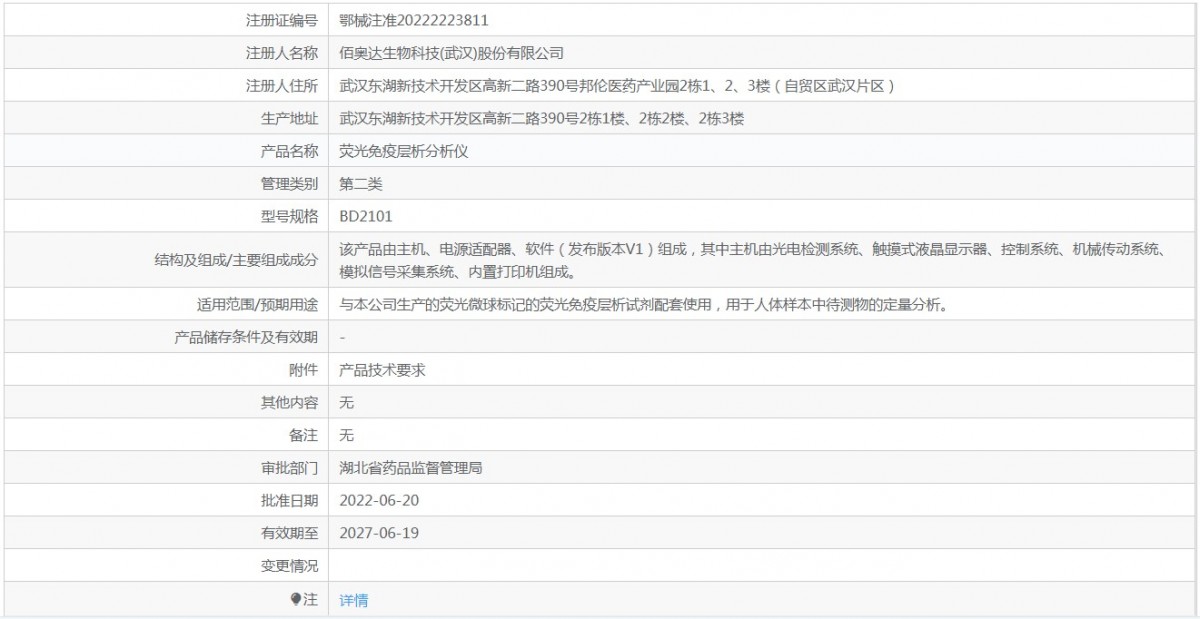Click the 产品储存条件及有效期 label
Screen dimensions: 1200x619
246,337
